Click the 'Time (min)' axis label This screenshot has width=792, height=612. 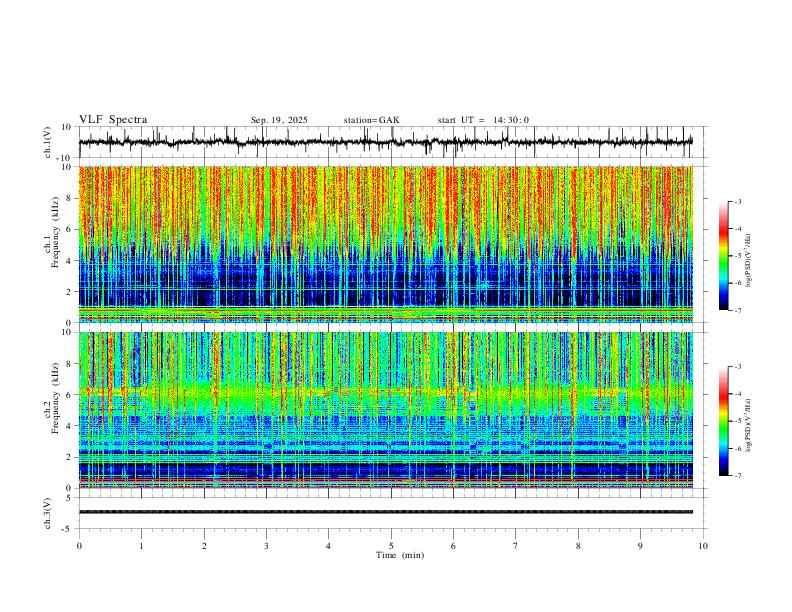(400, 555)
